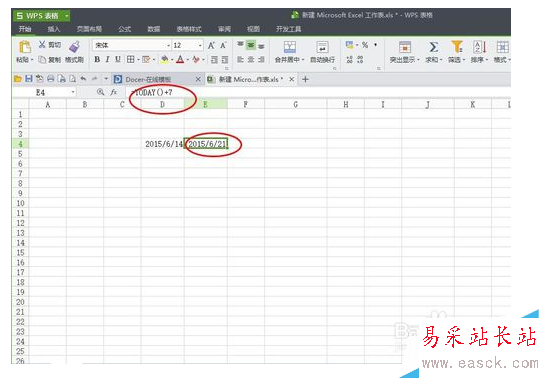539x378 pixels.
Task: Align text to the left
Action: tap(240, 59)
